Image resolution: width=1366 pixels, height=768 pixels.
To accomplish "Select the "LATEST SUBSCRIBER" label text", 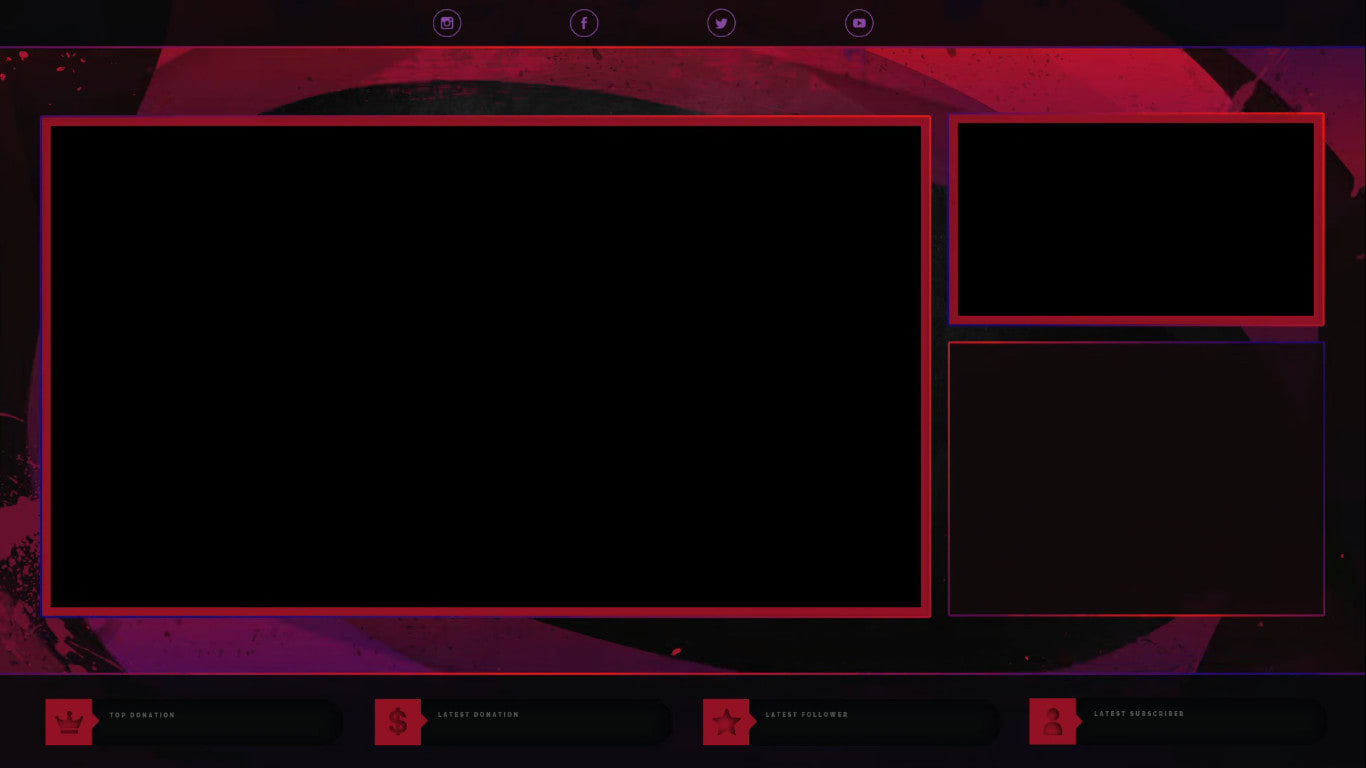I will coord(1139,713).
